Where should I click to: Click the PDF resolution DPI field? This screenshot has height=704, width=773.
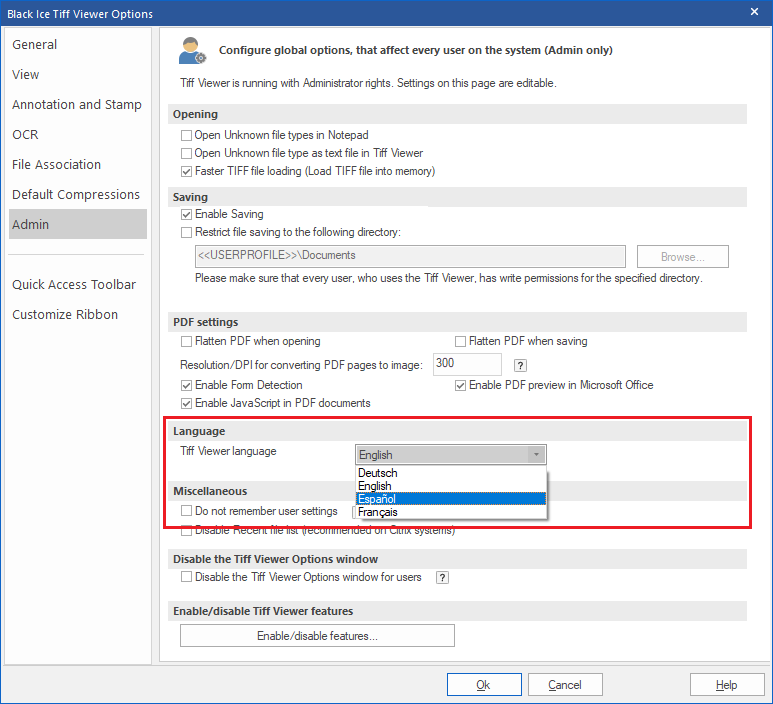pyautogui.click(x=467, y=364)
